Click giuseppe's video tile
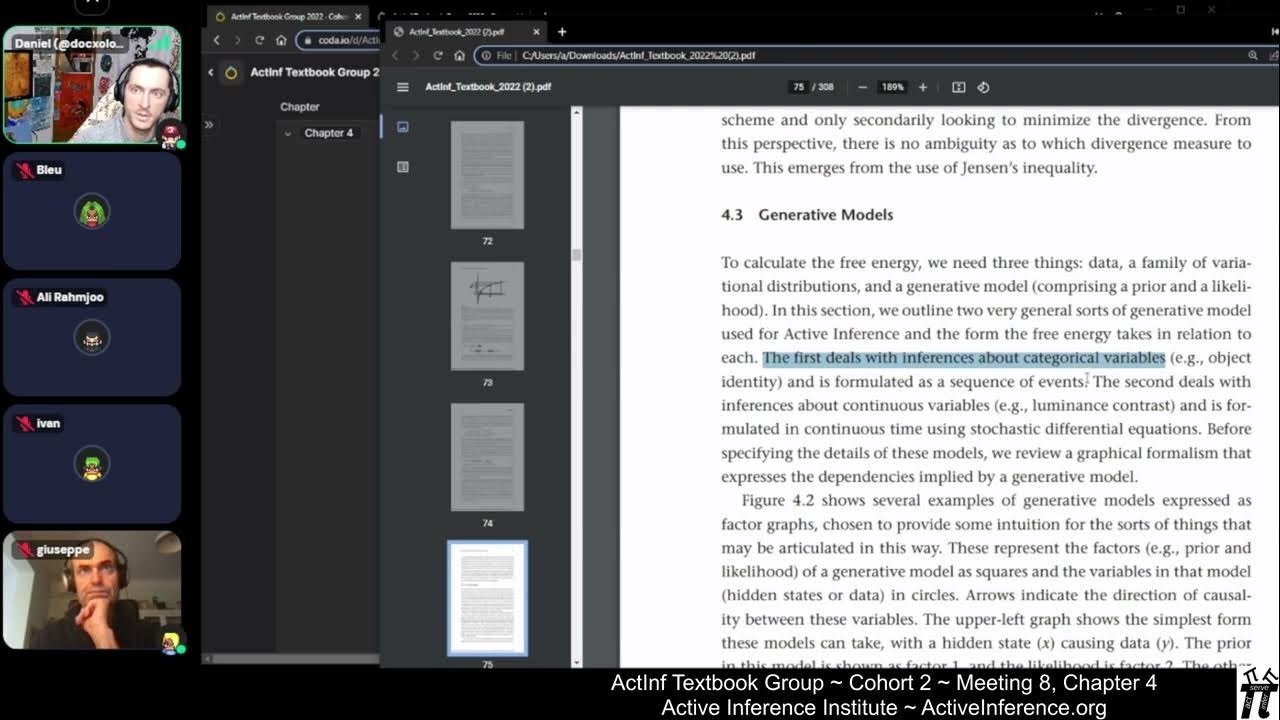 pos(92,590)
